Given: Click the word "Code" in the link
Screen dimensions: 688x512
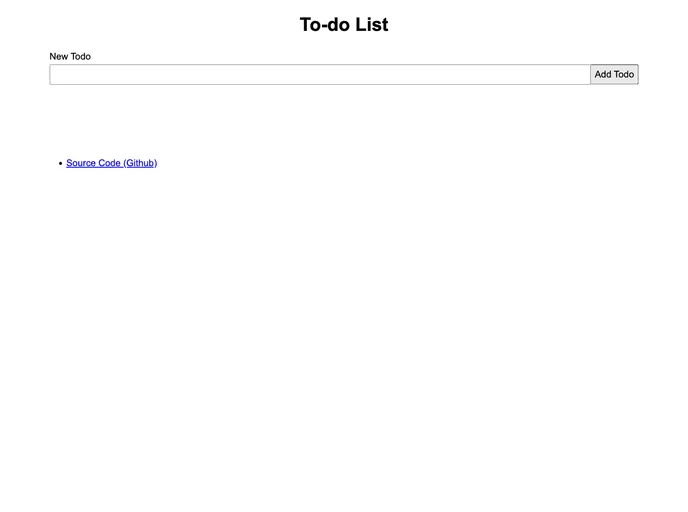Looking at the screenshot, I should click(x=110, y=163).
